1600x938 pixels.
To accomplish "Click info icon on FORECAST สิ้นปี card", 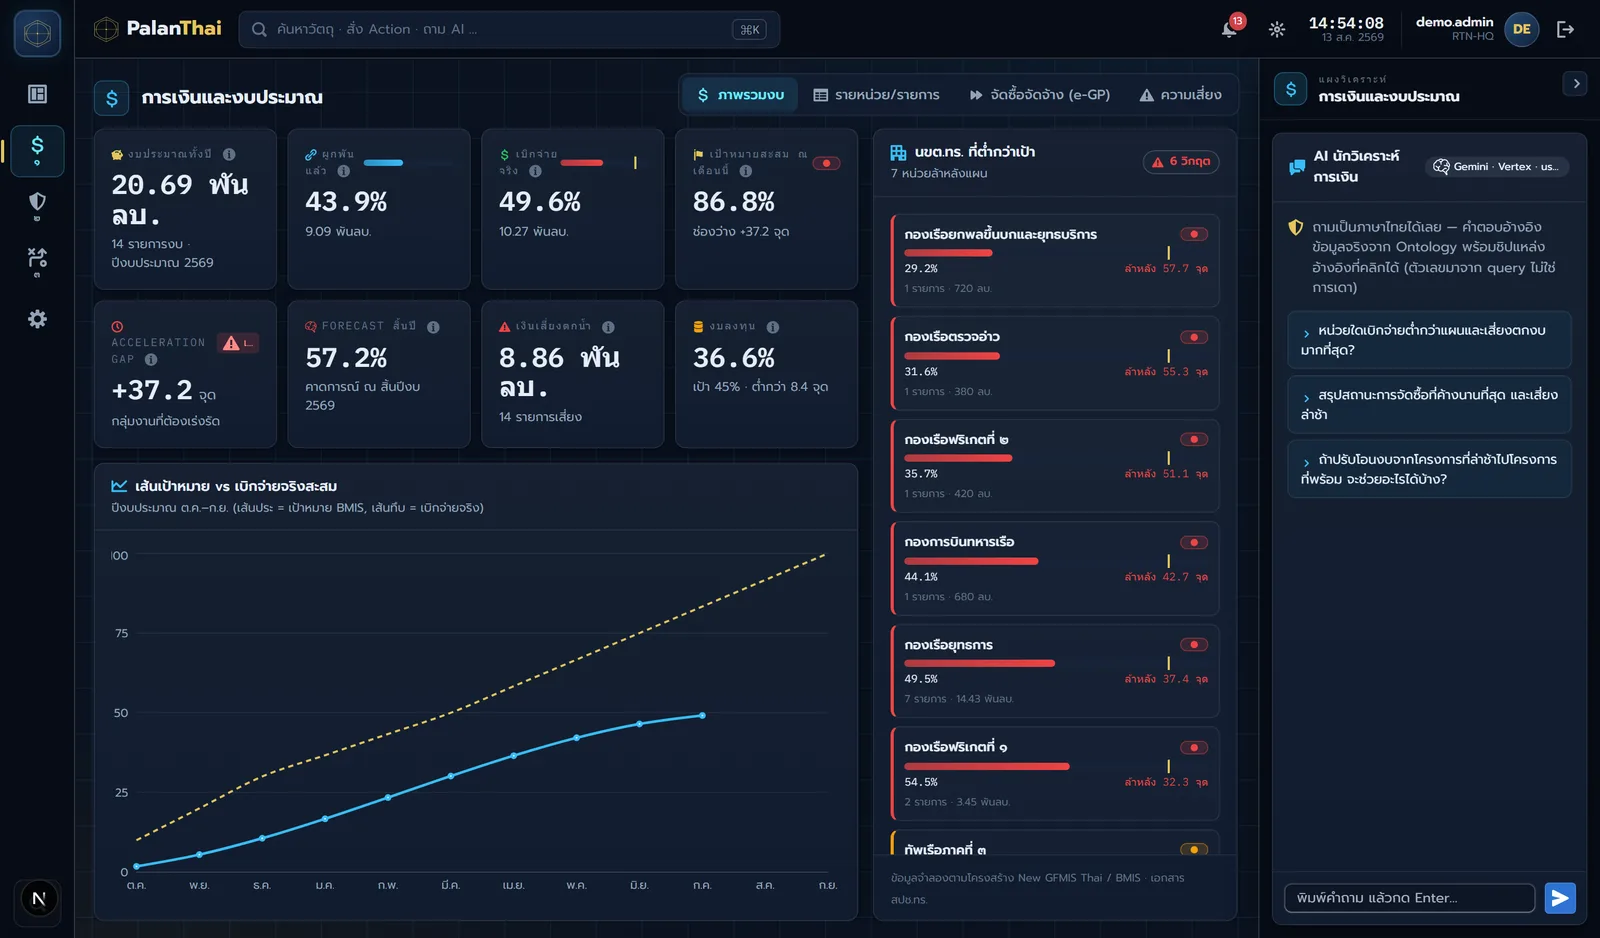I will pyautogui.click(x=433, y=327).
